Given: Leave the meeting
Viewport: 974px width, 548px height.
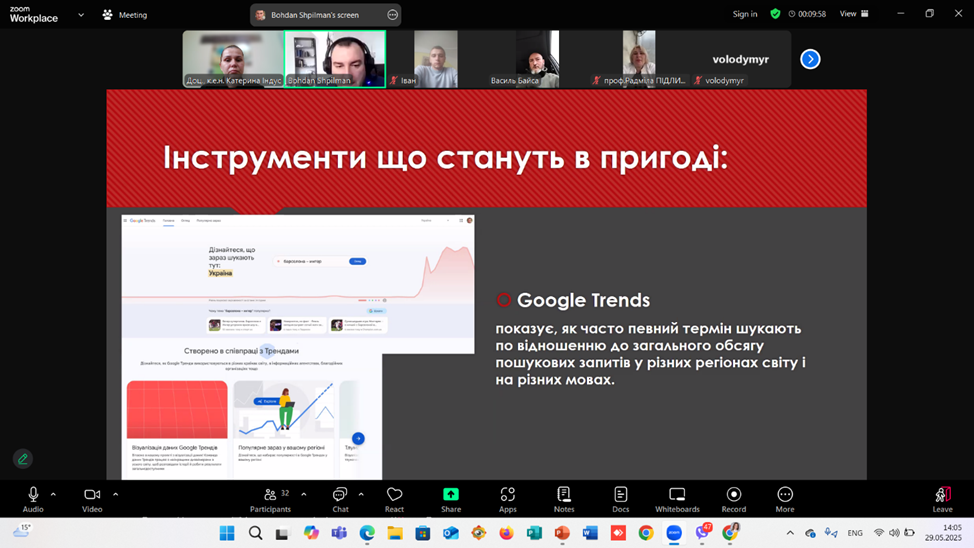Looking at the screenshot, I should point(942,500).
